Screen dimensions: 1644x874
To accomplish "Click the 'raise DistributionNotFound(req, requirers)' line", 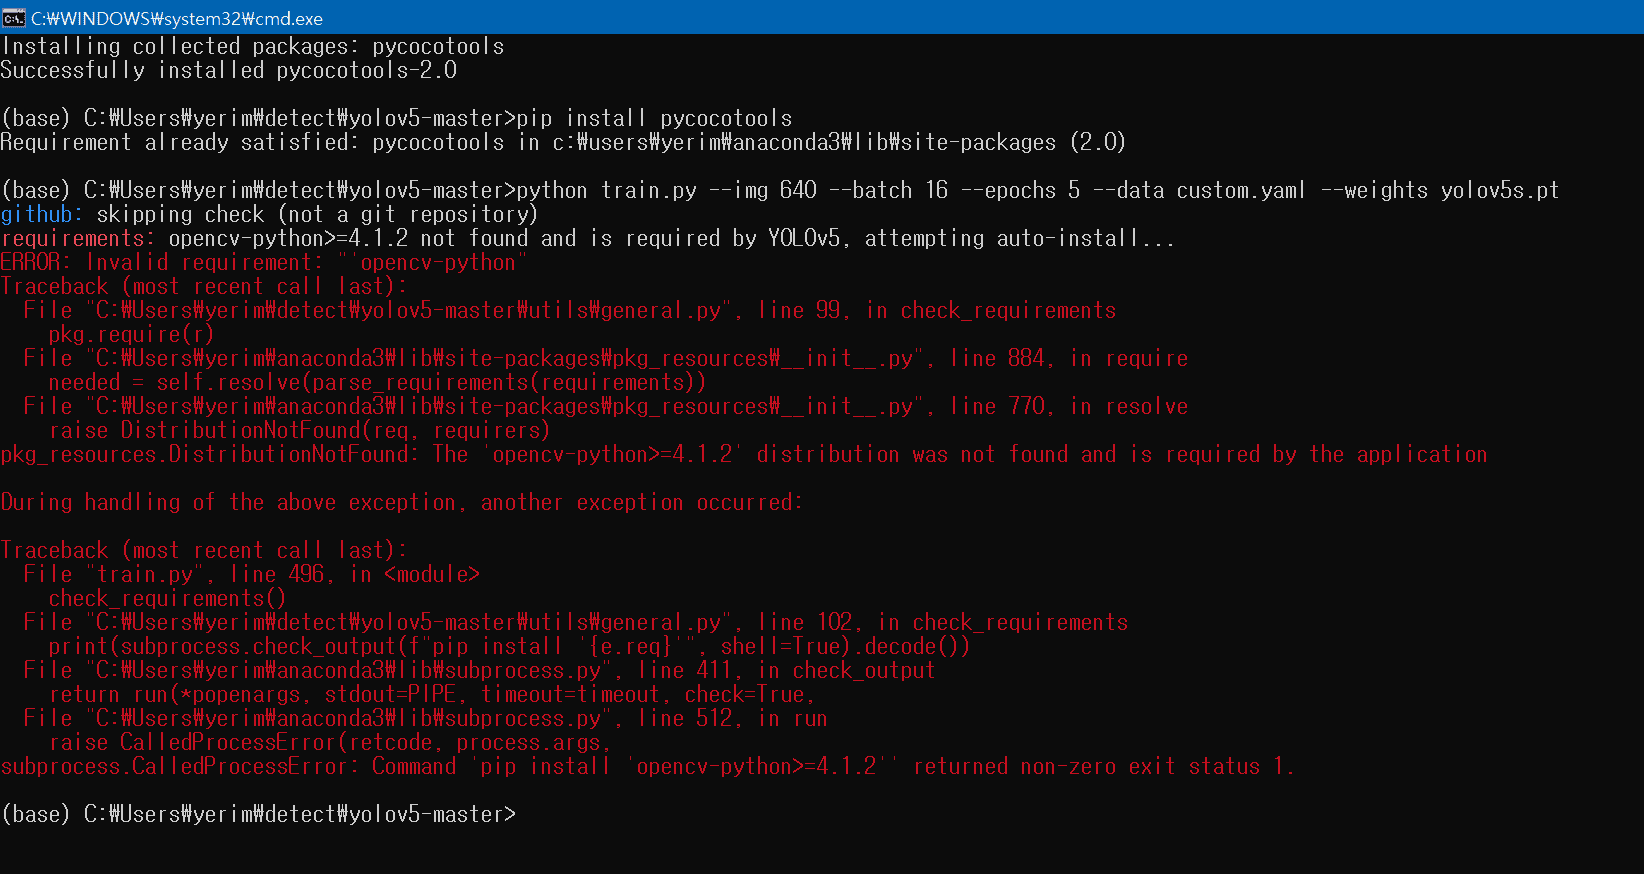I will (x=300, y=430).
